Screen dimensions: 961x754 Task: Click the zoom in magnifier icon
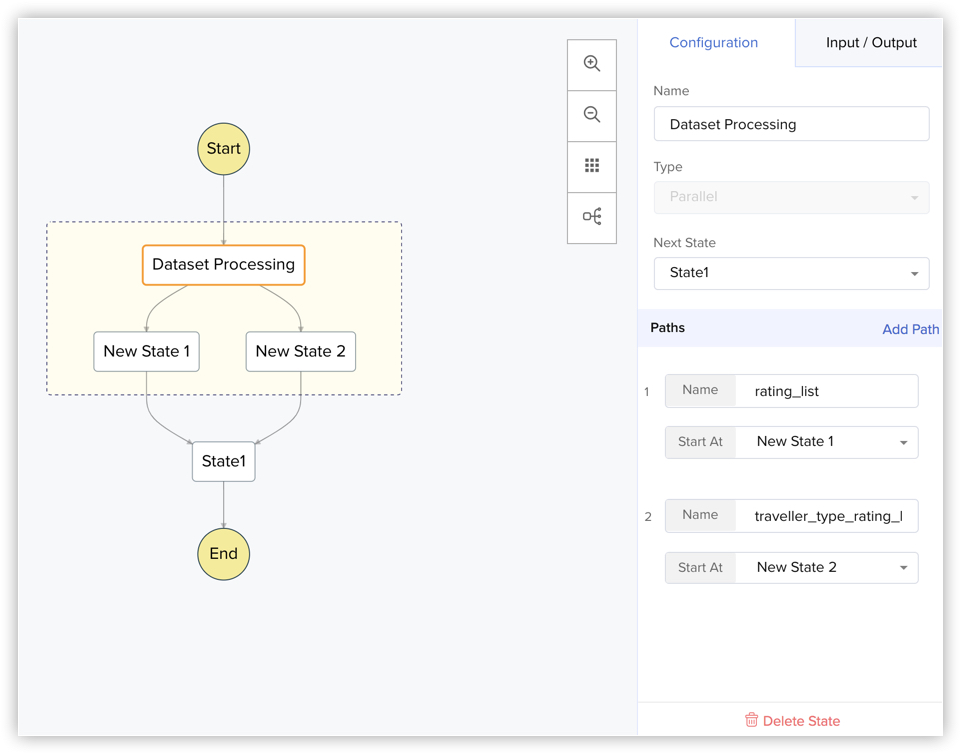click(x=592, y=64)
